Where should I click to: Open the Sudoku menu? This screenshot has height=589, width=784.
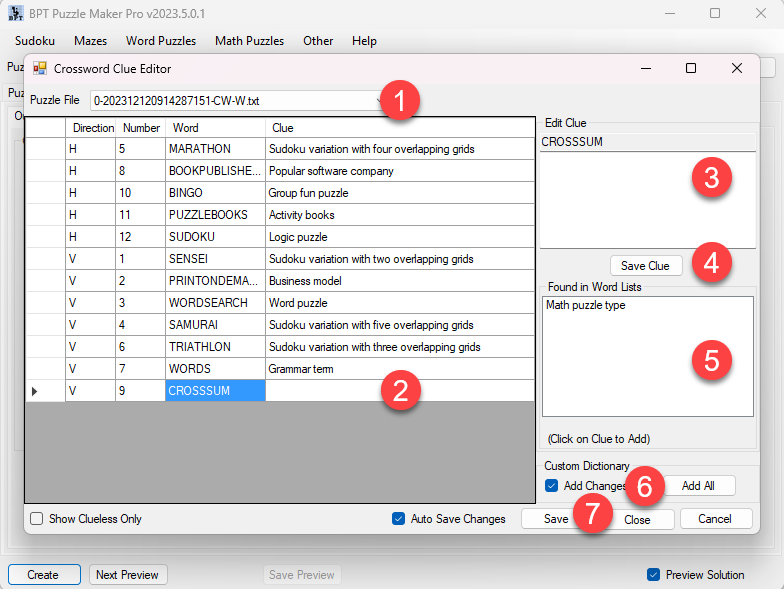tap(35, 41)
